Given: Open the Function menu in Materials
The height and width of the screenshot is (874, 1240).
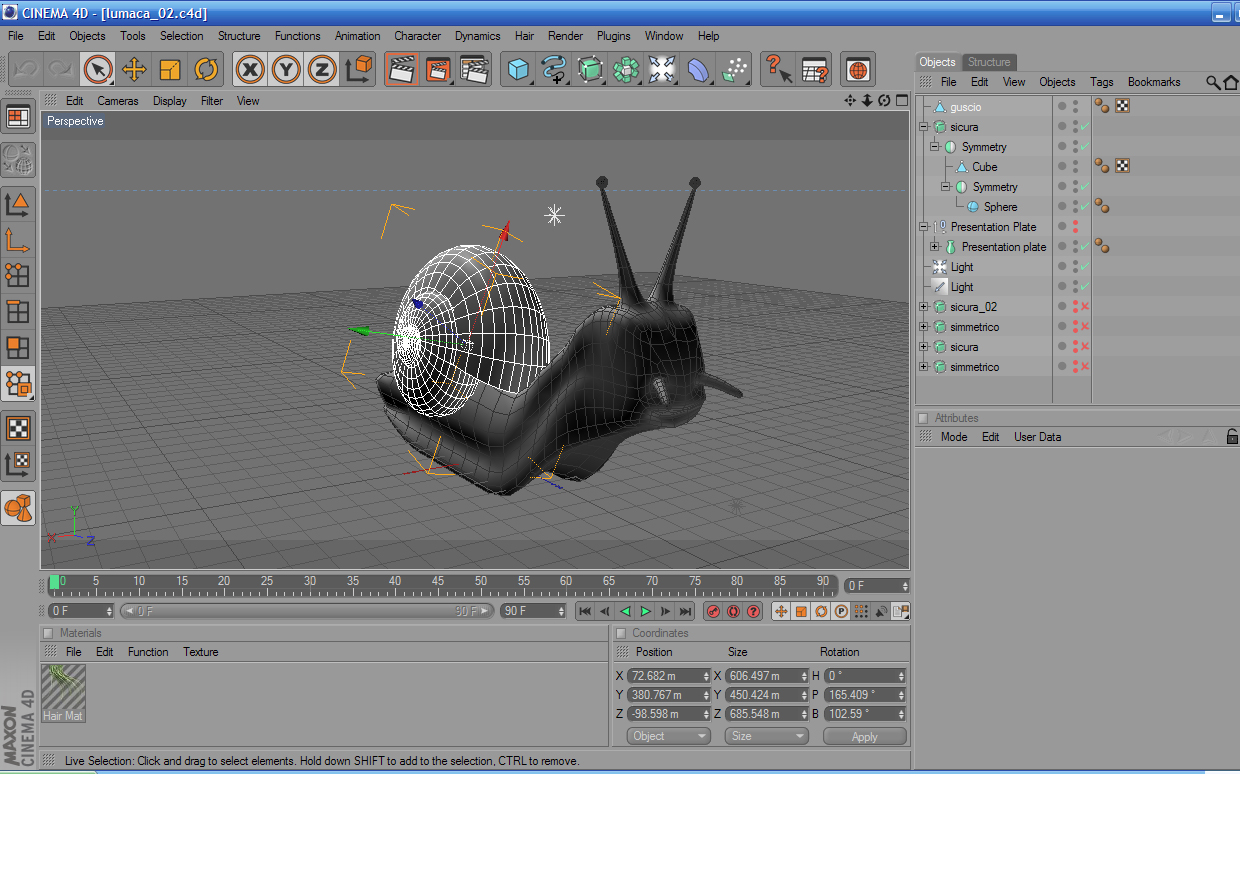Looking at the screenshot, I should click(x=148, y=652).
